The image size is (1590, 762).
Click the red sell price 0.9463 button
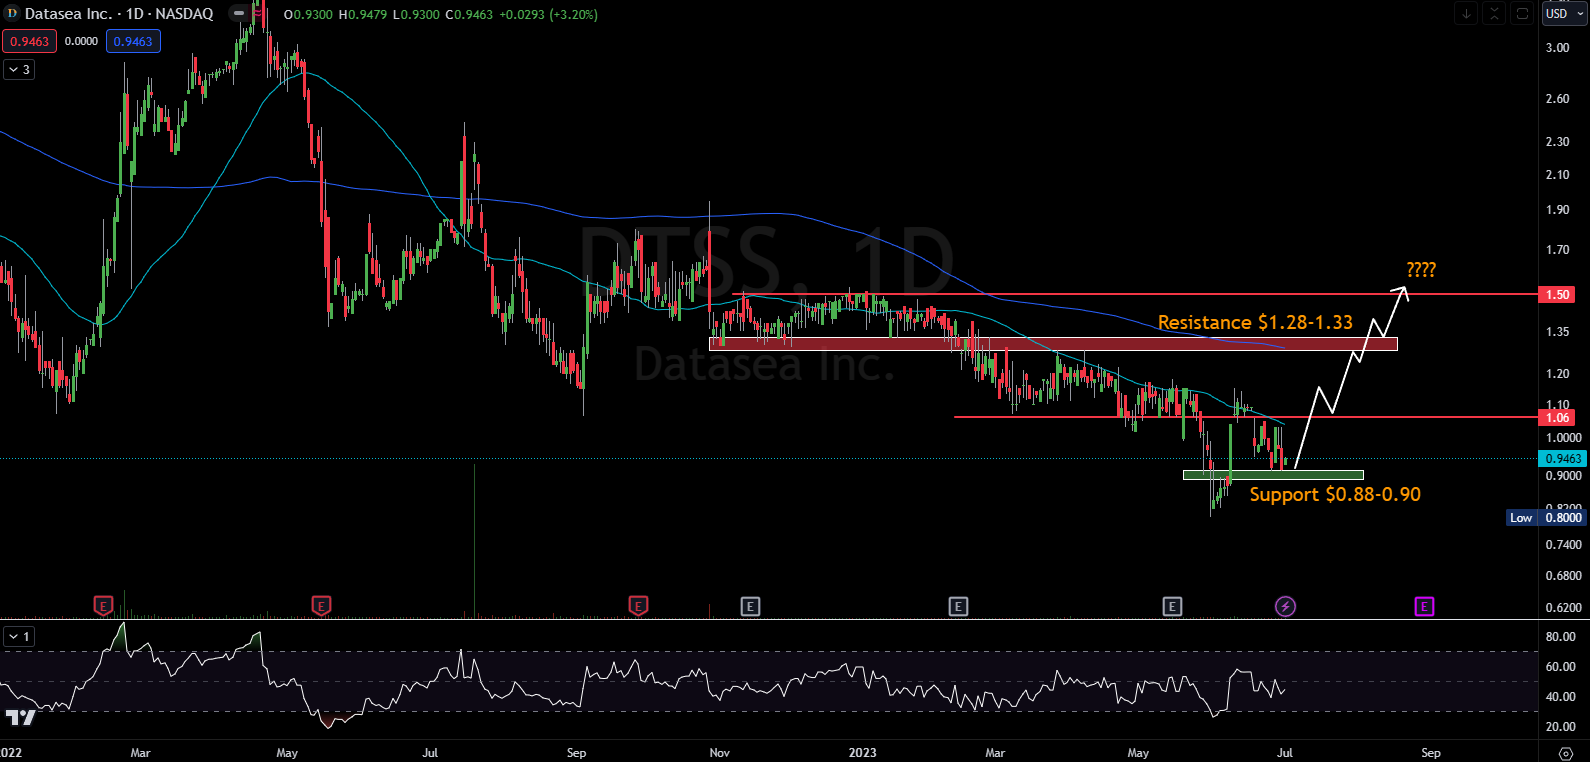click(x=29, y=41)
